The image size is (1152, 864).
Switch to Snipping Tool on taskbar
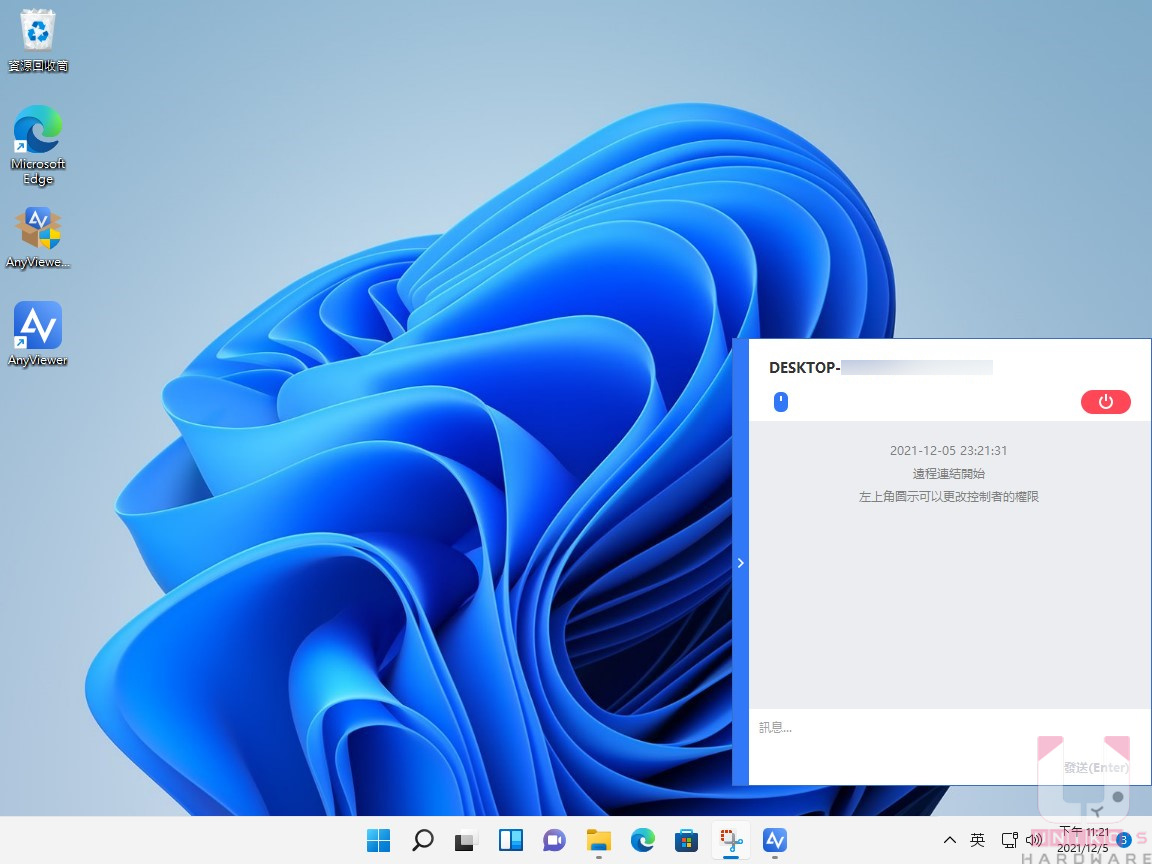pyautogui.click(x=731, y=840)
